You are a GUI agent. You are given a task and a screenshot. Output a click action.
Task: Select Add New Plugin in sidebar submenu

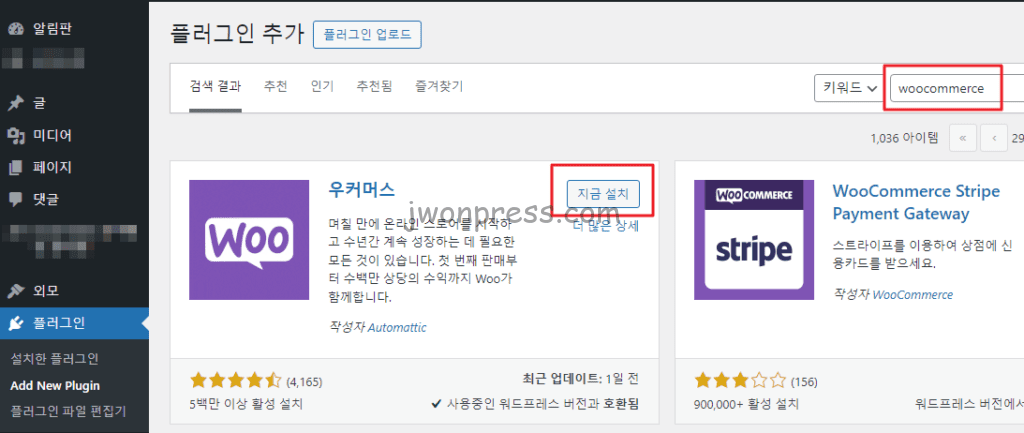tap(55, 385)
